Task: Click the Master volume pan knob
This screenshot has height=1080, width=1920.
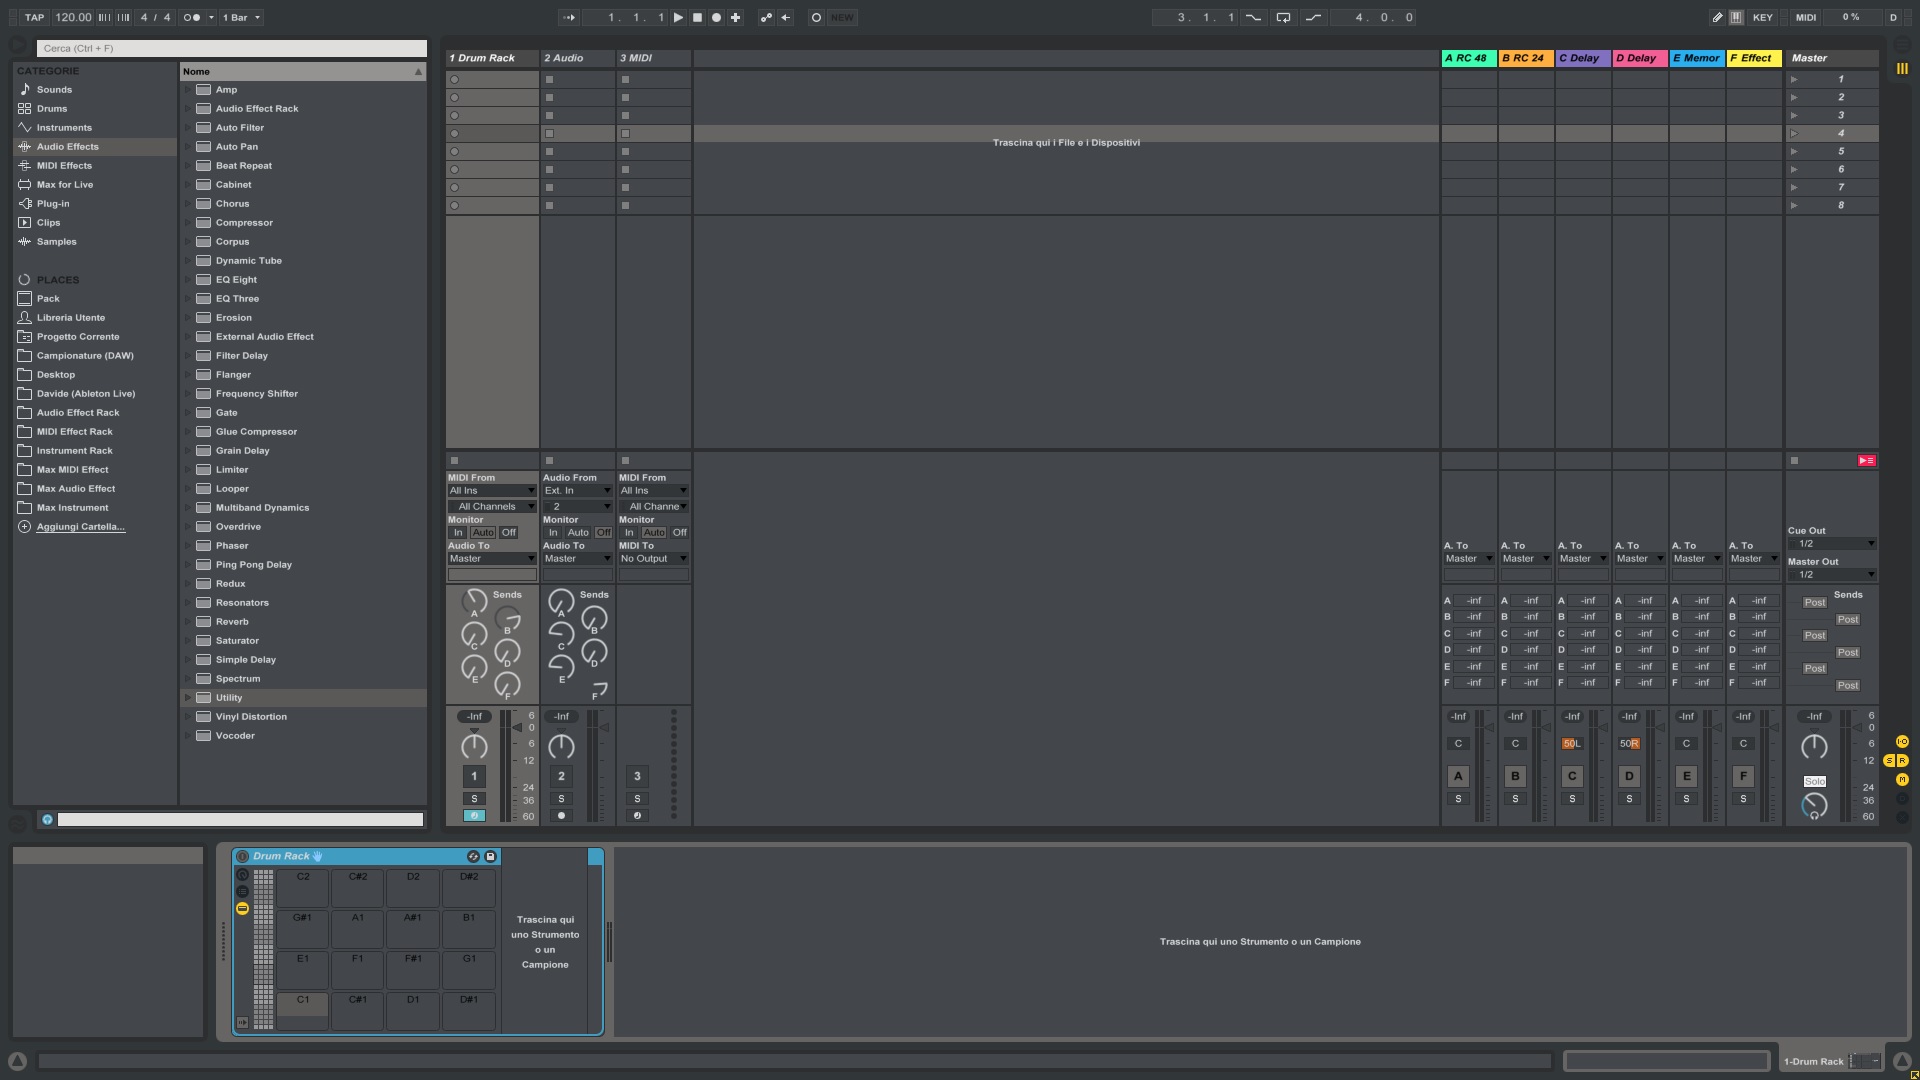Action: [1813, 746]
